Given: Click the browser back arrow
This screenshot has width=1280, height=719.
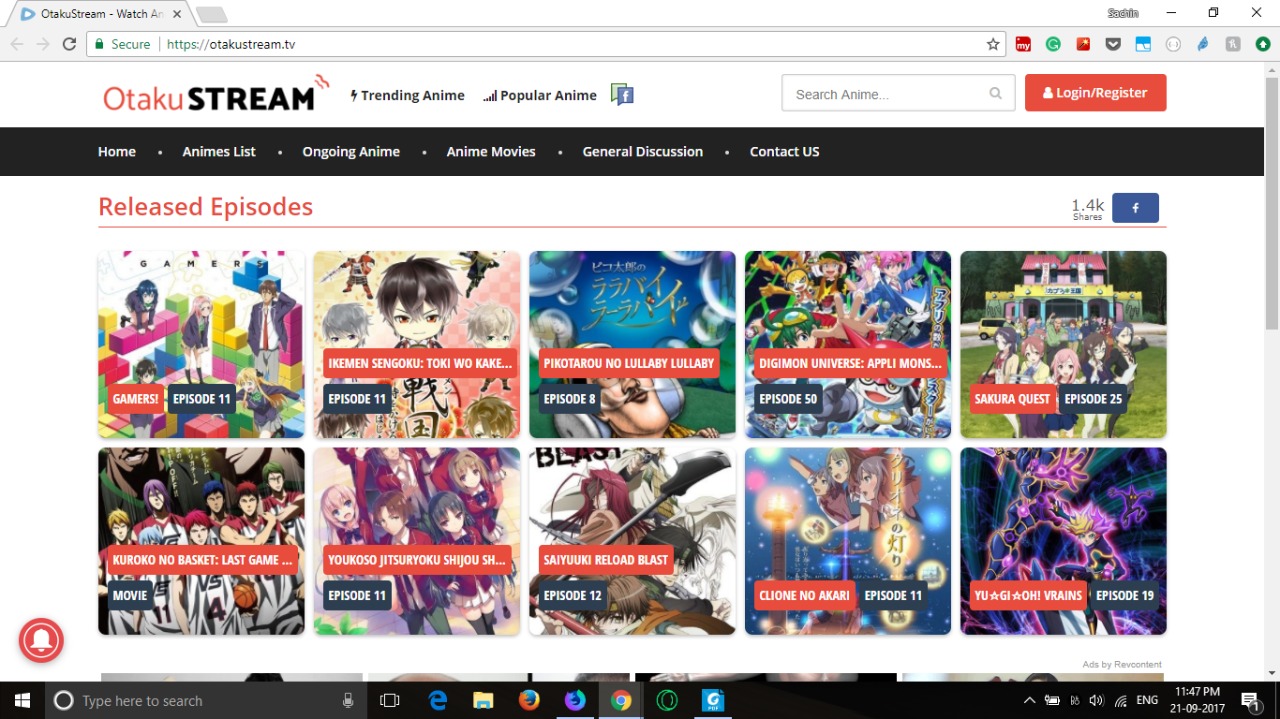Looking at the screenshot, I should point(16,44).
